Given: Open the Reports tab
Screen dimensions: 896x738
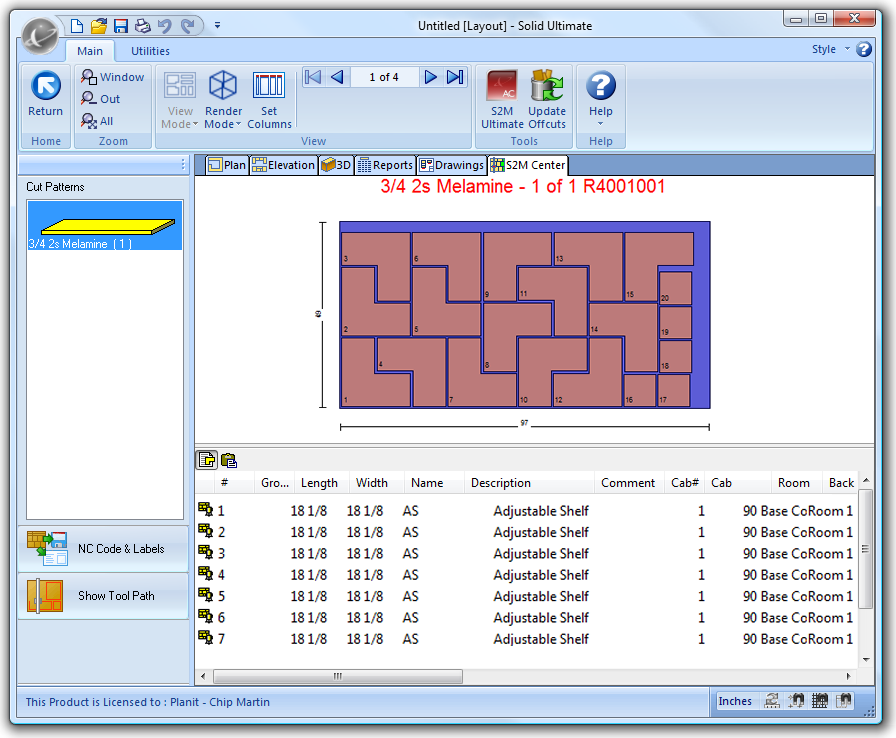Looking at the screenshot, I should coord(385,165).
